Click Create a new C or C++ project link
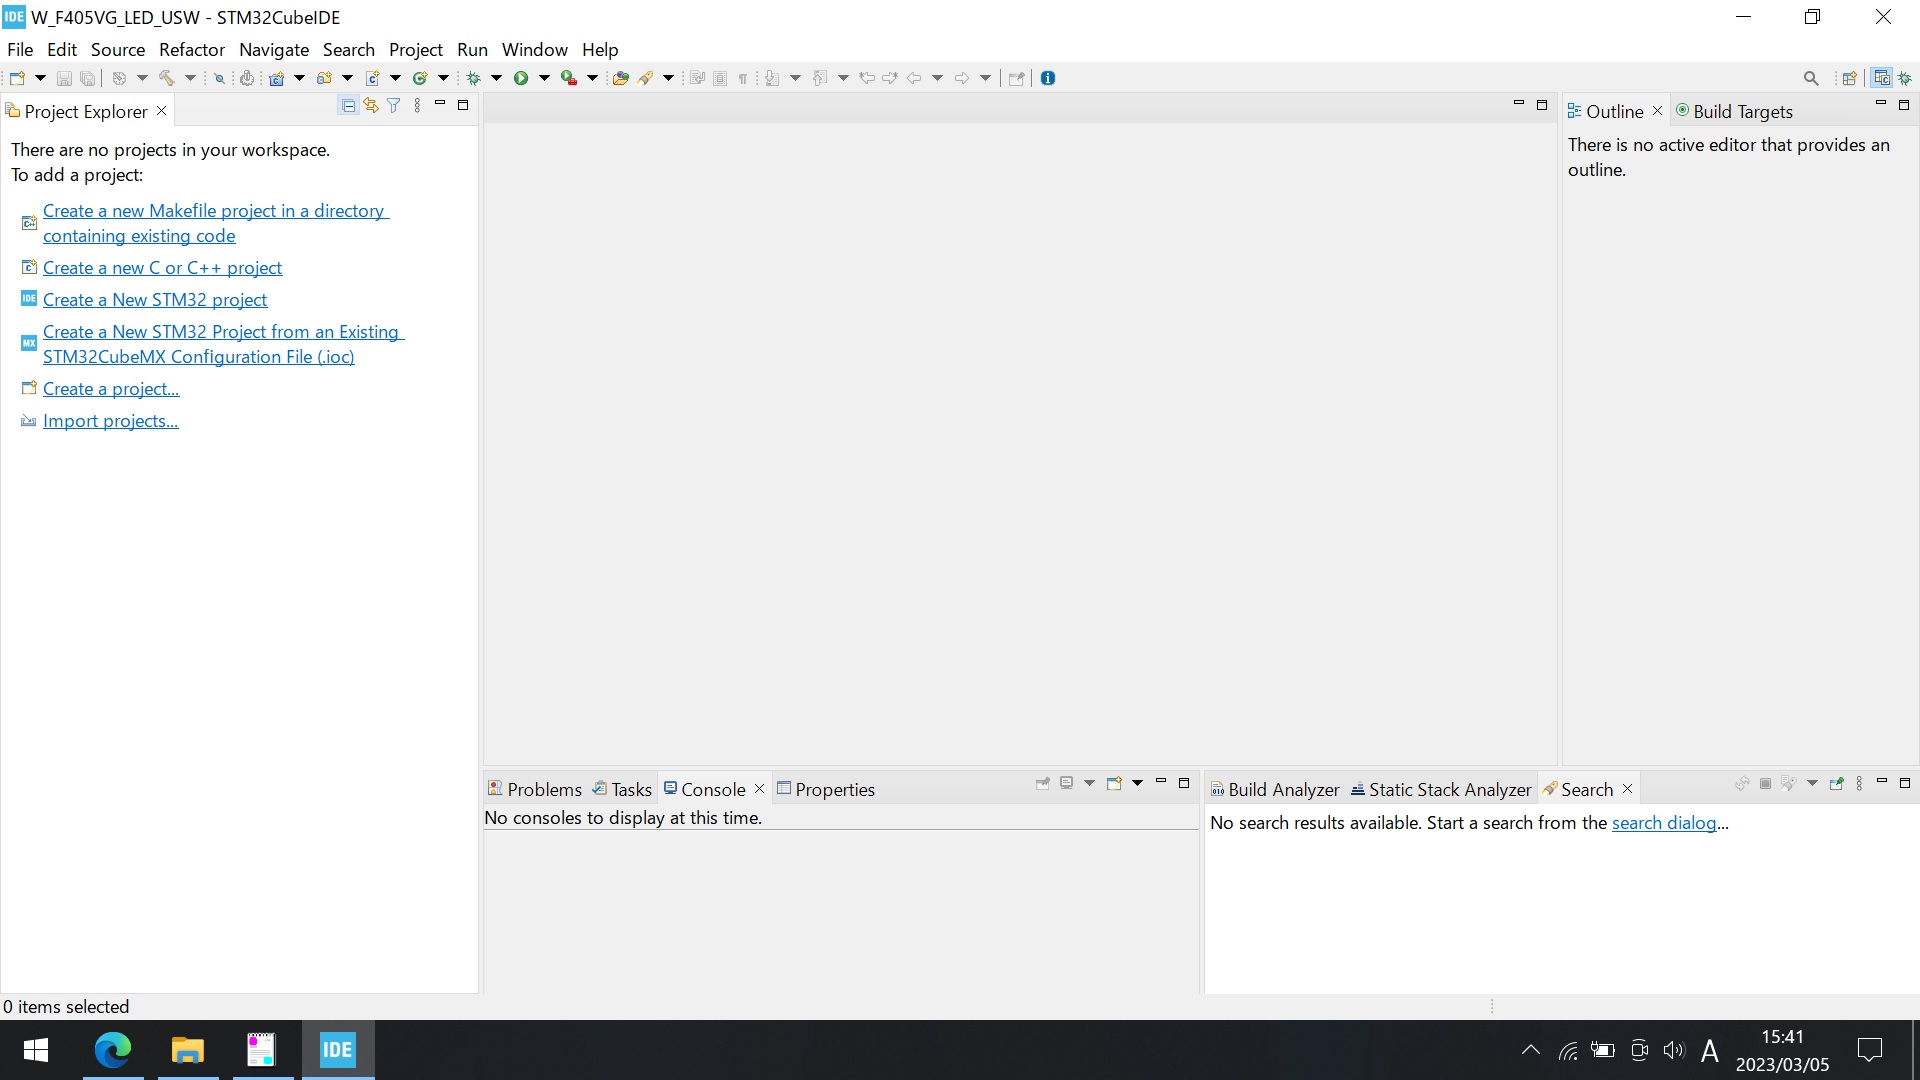 (162, 268)
